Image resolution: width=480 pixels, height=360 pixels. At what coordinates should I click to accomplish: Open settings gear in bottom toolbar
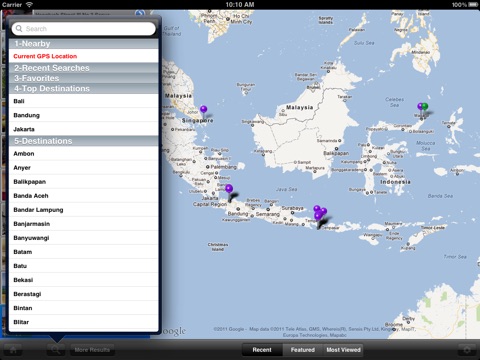pos(467,350)
